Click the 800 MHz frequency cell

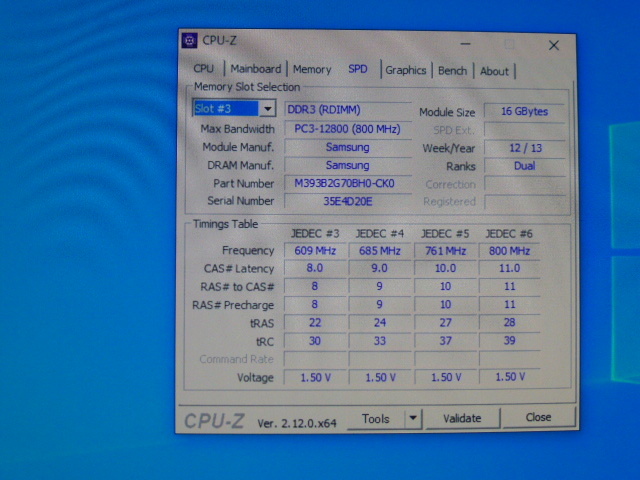pyautogui.click(x=509, y=251)
